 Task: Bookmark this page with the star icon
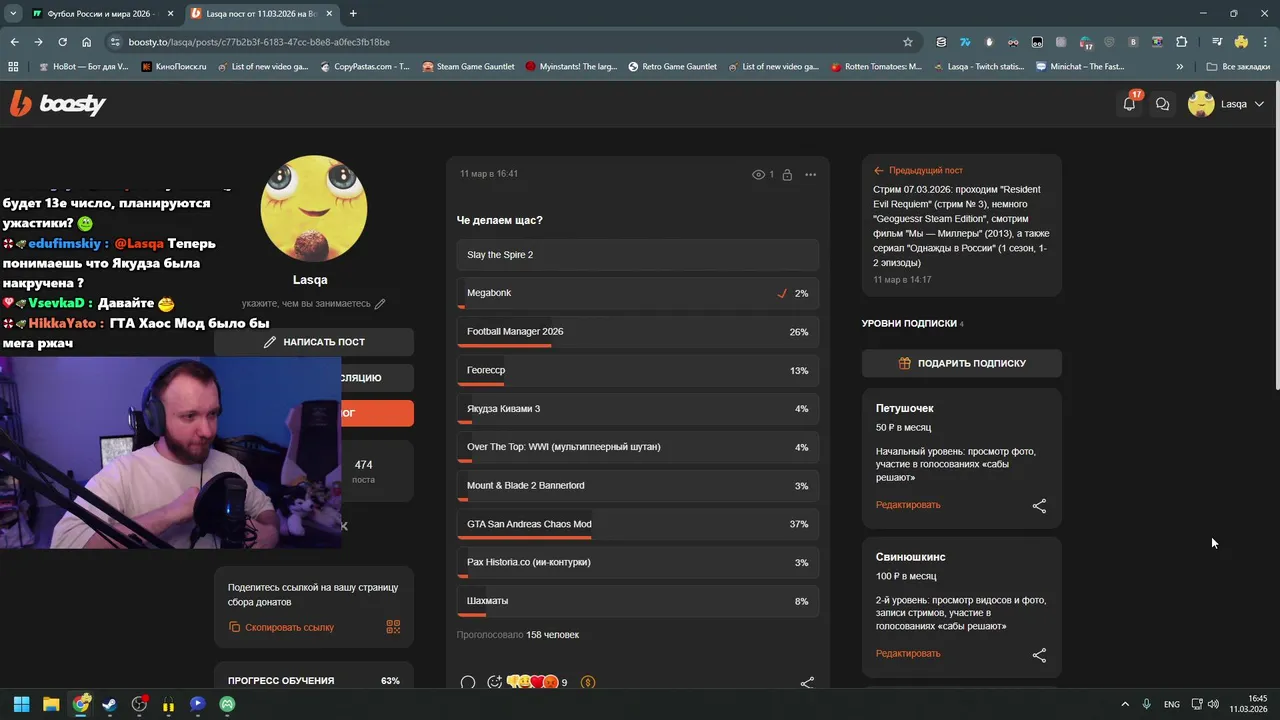pos(908,42)
